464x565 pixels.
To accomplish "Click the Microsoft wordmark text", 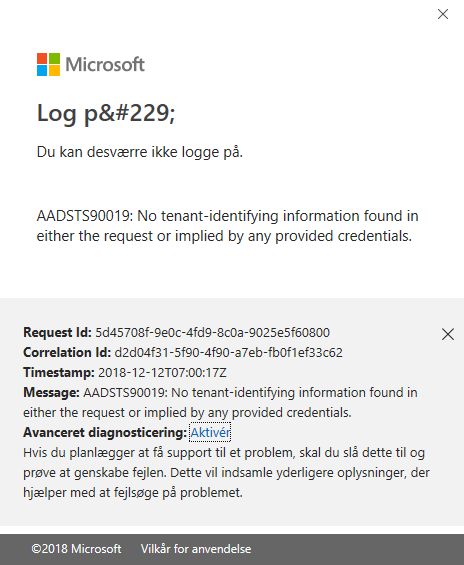I will [x=105, y=64].
